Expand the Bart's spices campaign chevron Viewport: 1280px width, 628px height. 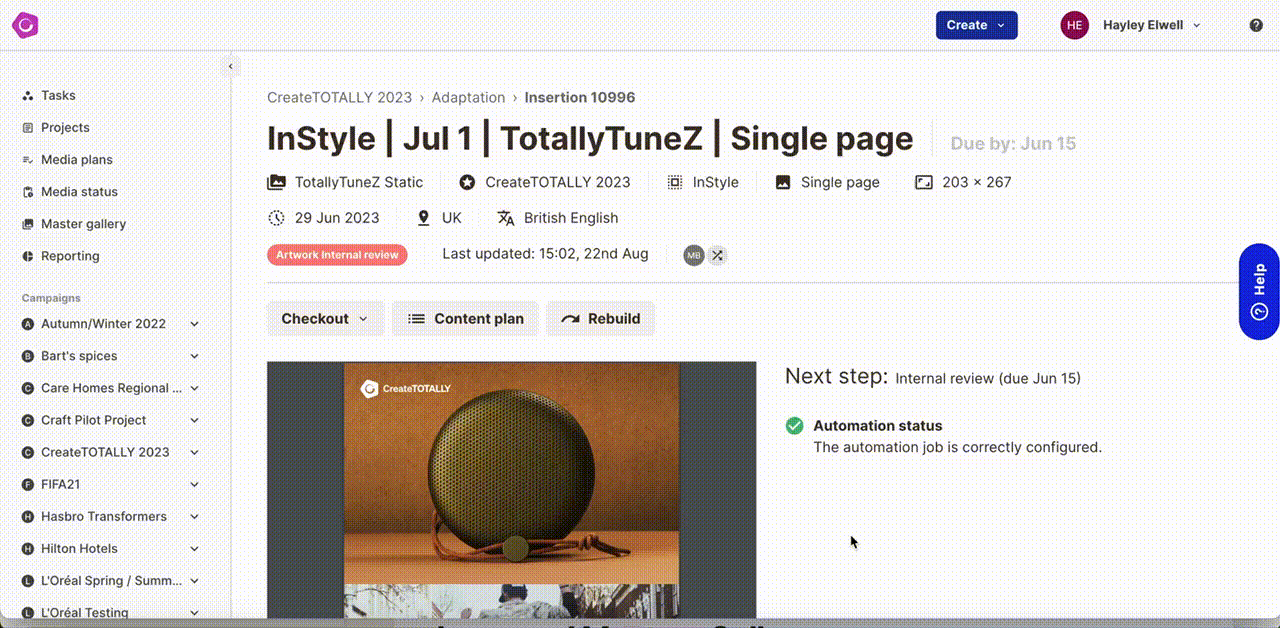194,356
